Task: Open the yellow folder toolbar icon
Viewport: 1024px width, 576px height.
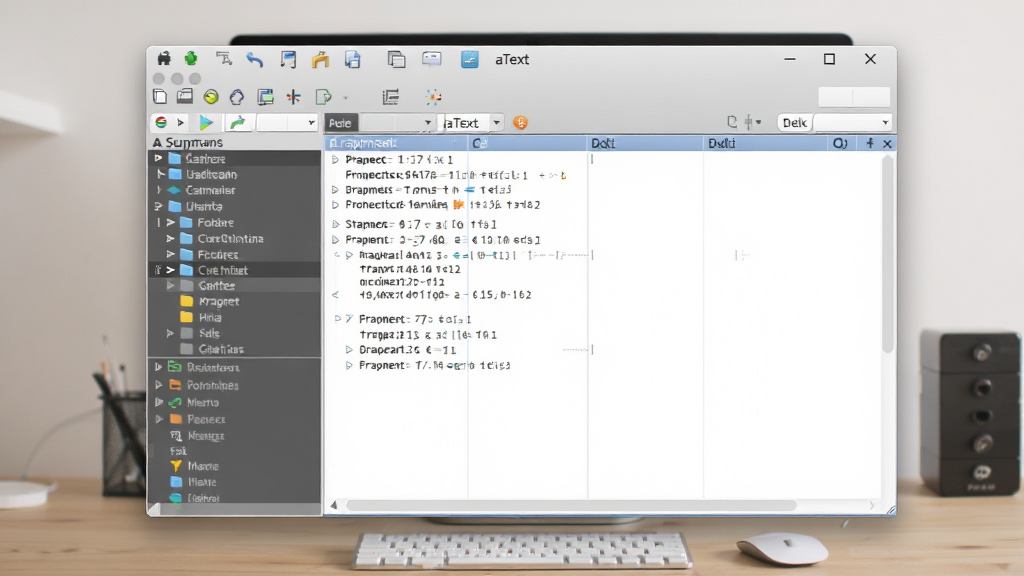Action: click(x=320, y=59)
